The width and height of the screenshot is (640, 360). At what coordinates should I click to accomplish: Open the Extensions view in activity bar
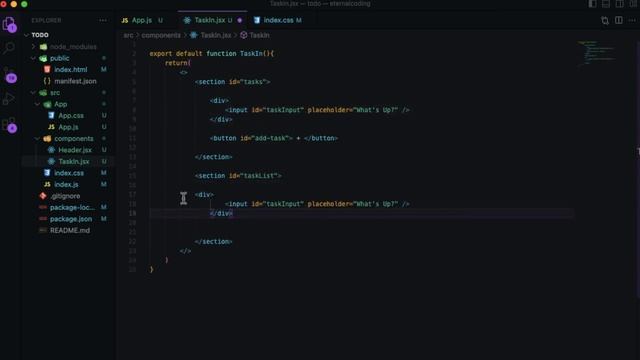coord(9,125)
